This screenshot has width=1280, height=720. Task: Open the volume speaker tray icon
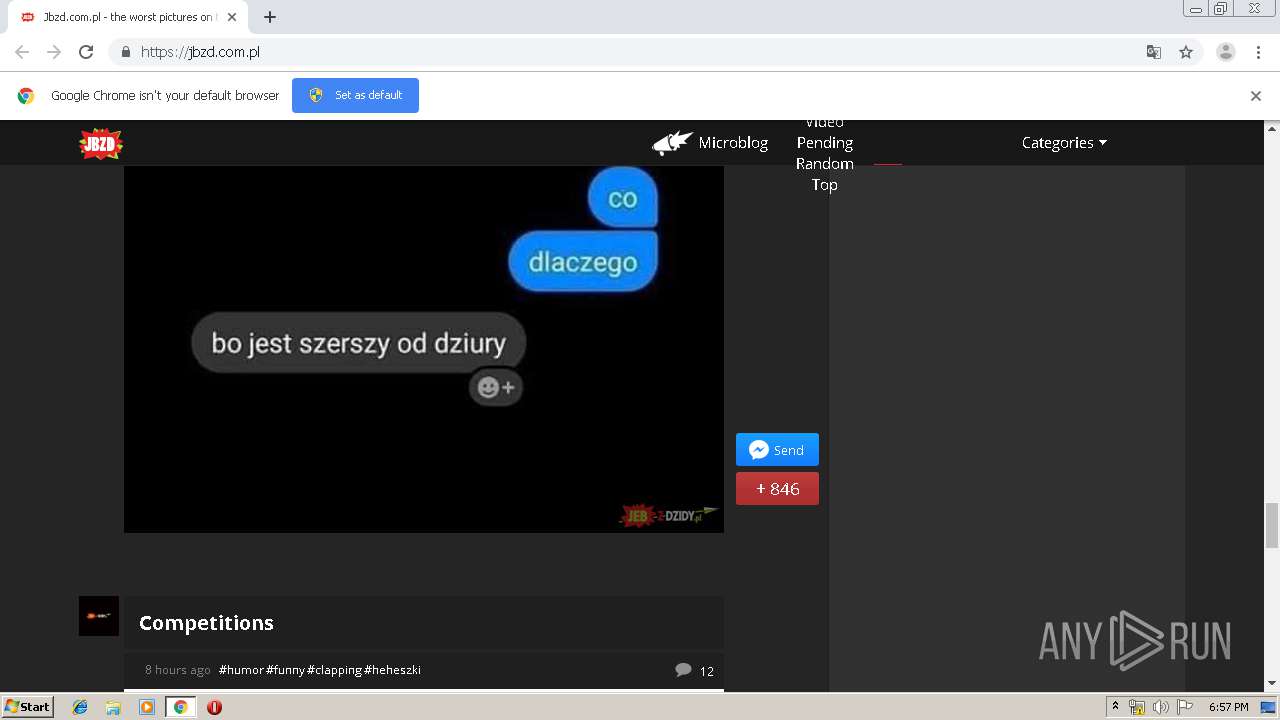tap(1160, 707)
